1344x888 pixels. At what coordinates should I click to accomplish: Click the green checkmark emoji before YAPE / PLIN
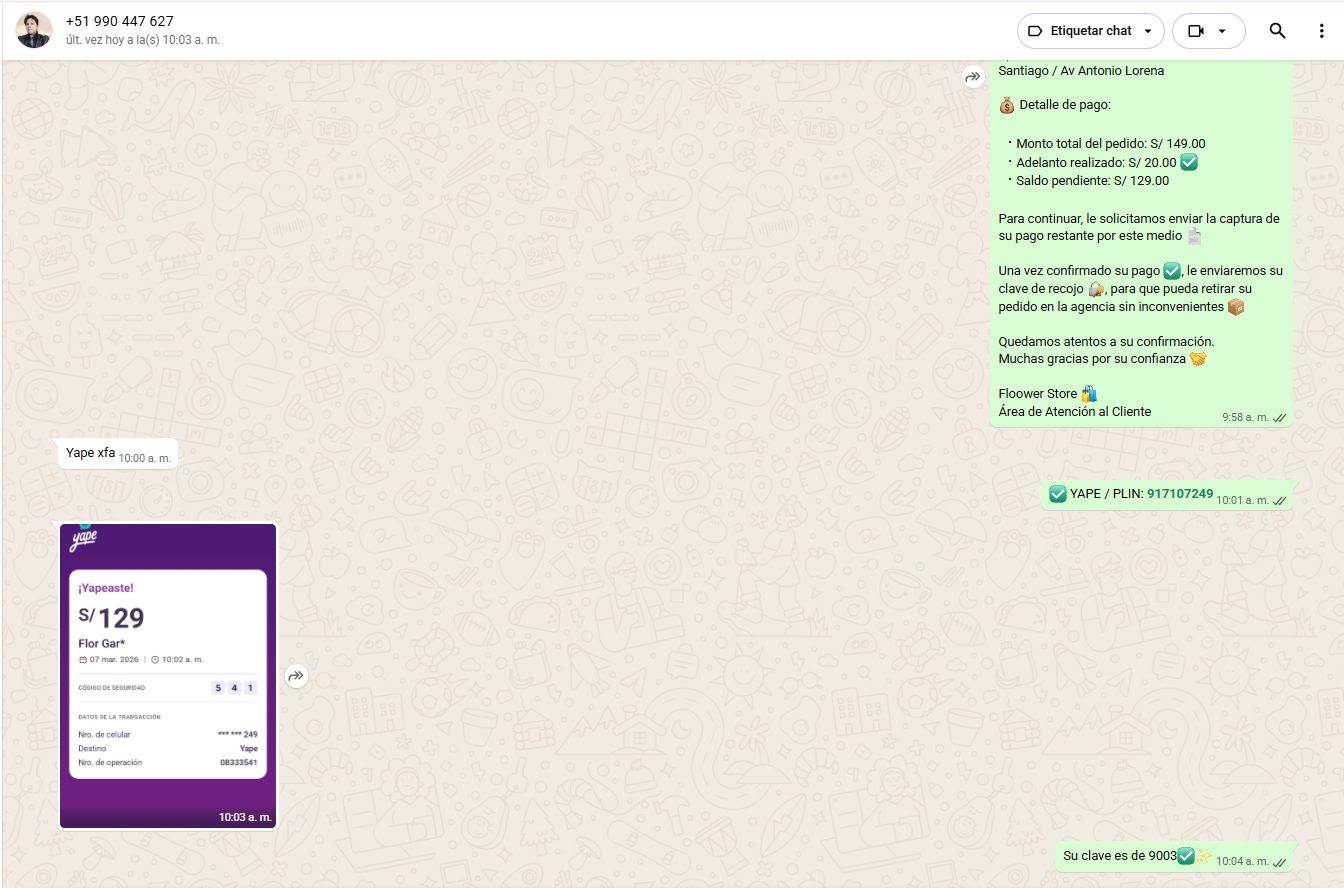[1057, 493]
